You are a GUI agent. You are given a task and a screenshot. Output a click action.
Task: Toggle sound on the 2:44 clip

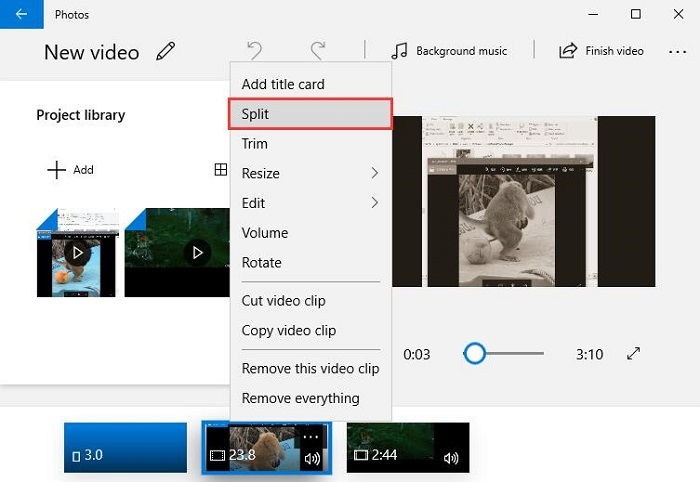point(451,459)
